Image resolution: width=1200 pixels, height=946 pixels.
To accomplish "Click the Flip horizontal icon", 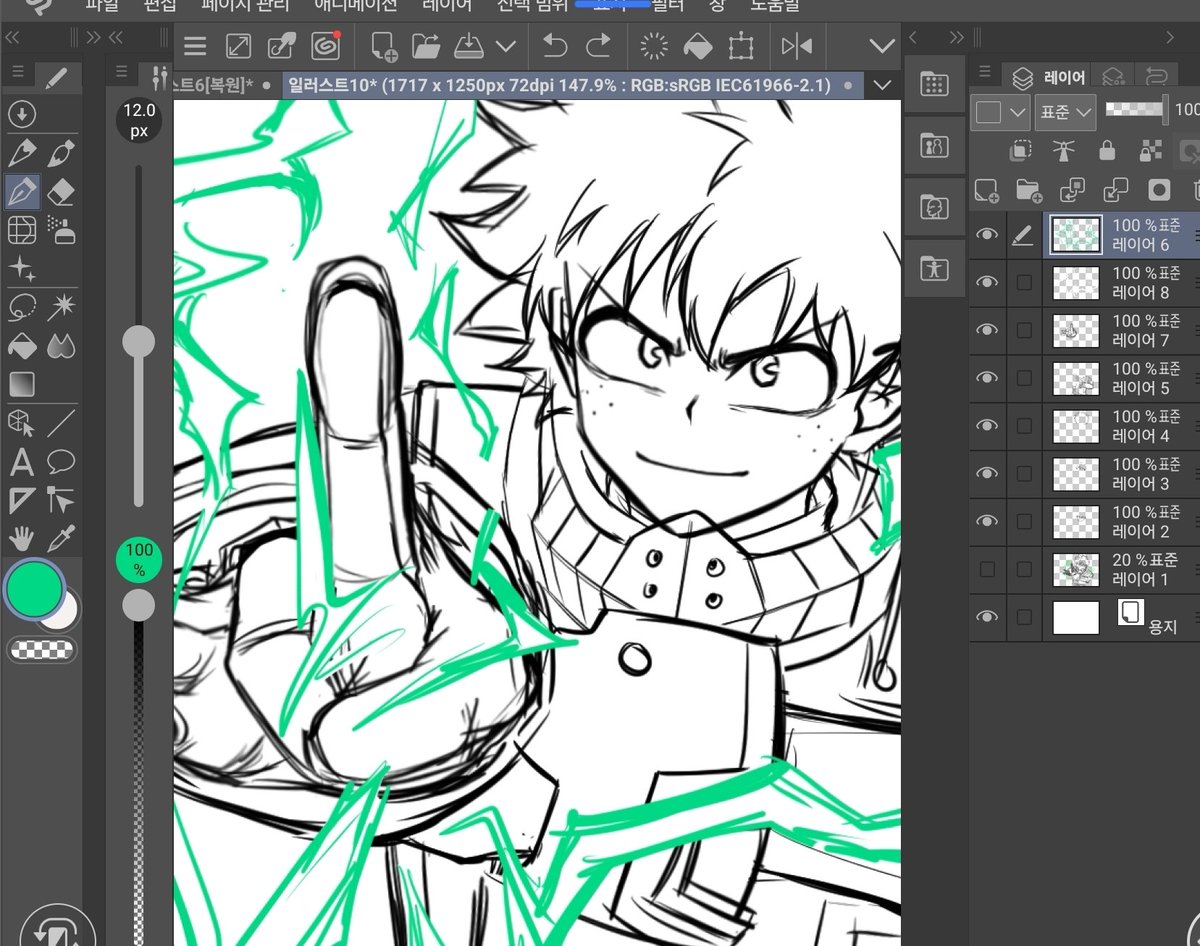I will click(797, 46).
